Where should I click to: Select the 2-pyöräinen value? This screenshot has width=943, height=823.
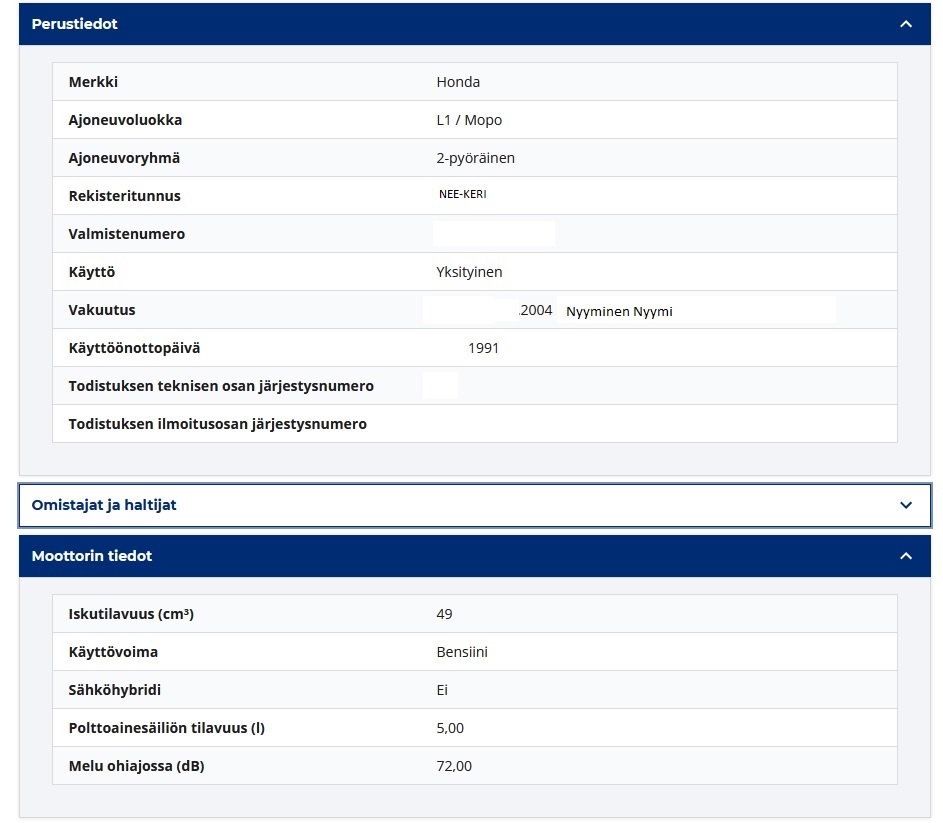(476, 158)
